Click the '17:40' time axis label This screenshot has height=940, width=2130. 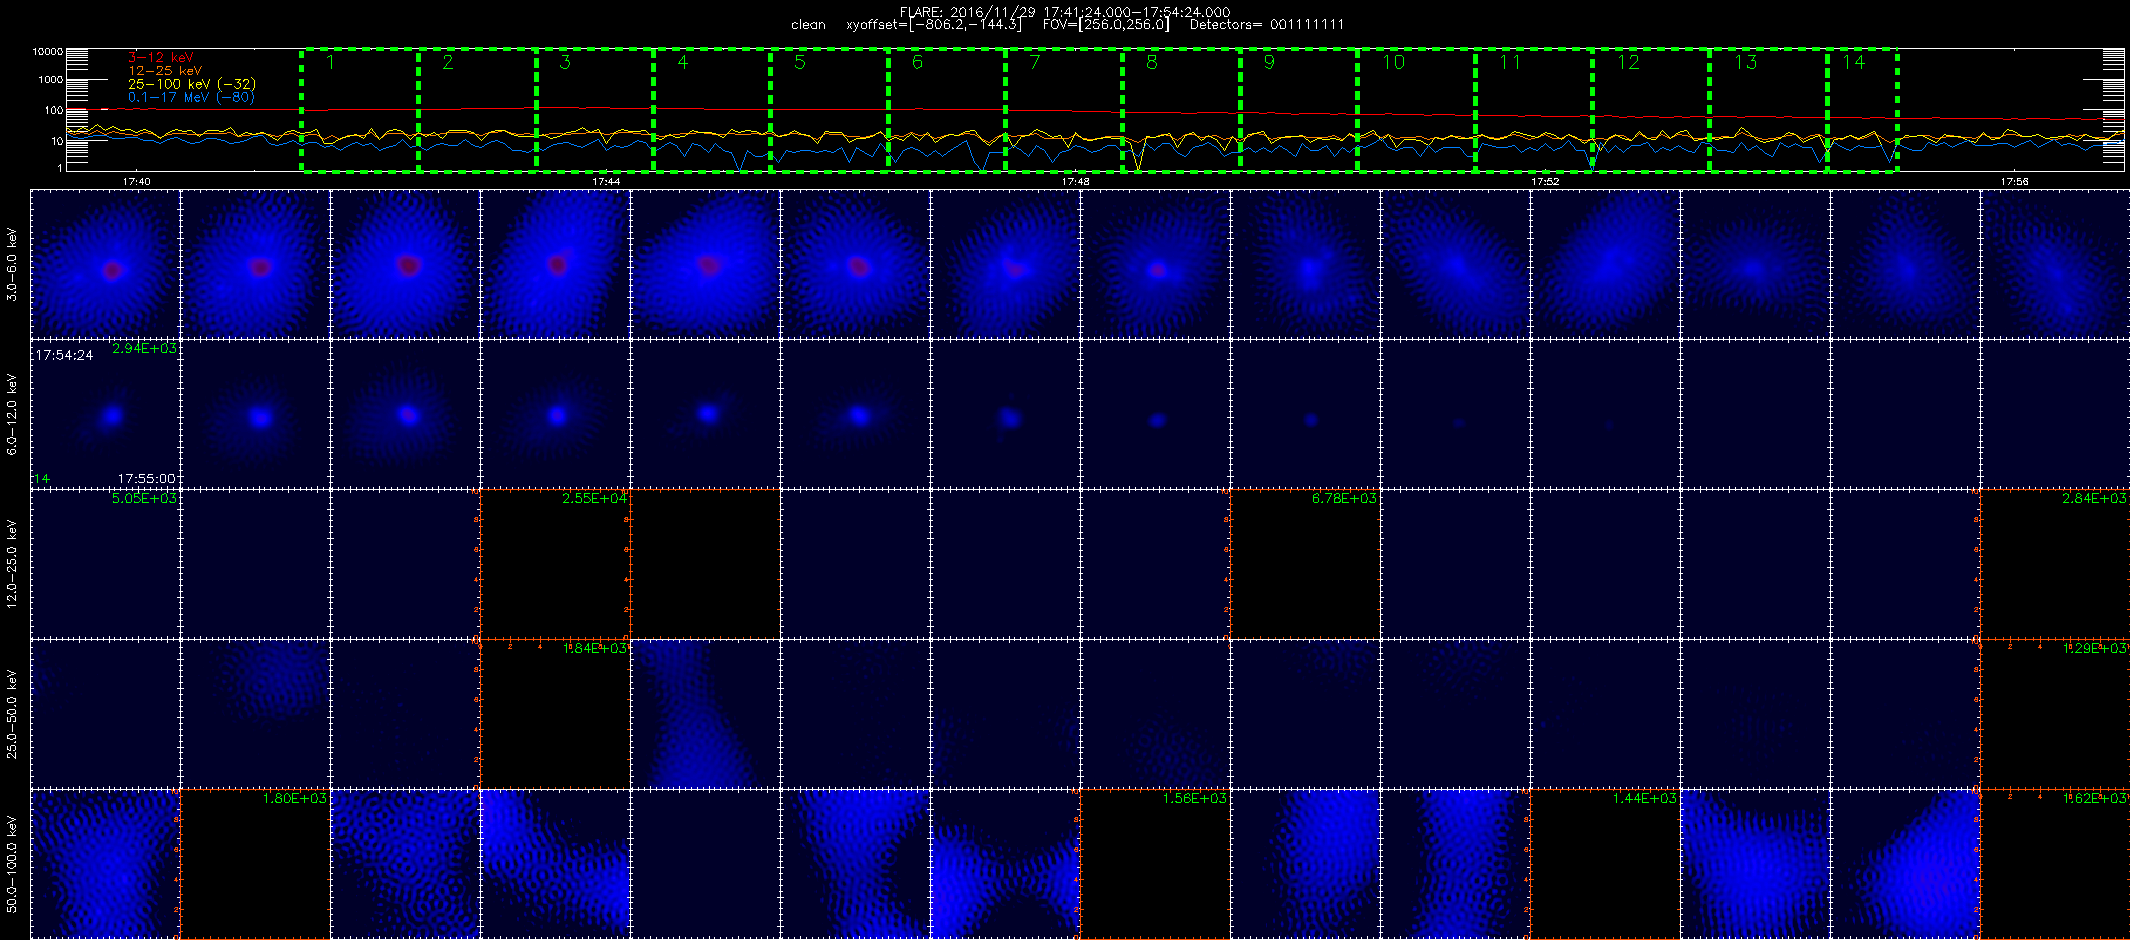pyautogui.click(x=136, y=182)
